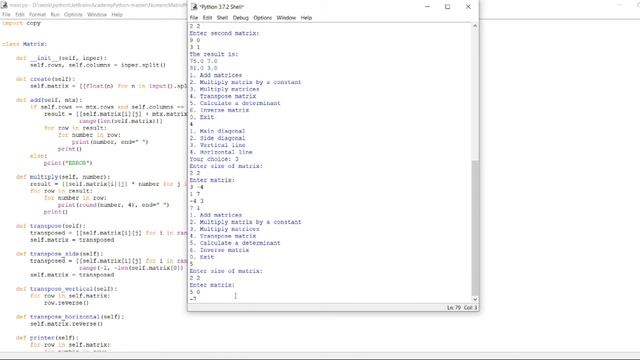Close the Python Shell window
This screenshot has height=360, width=640.
click(x=468, y=7)
